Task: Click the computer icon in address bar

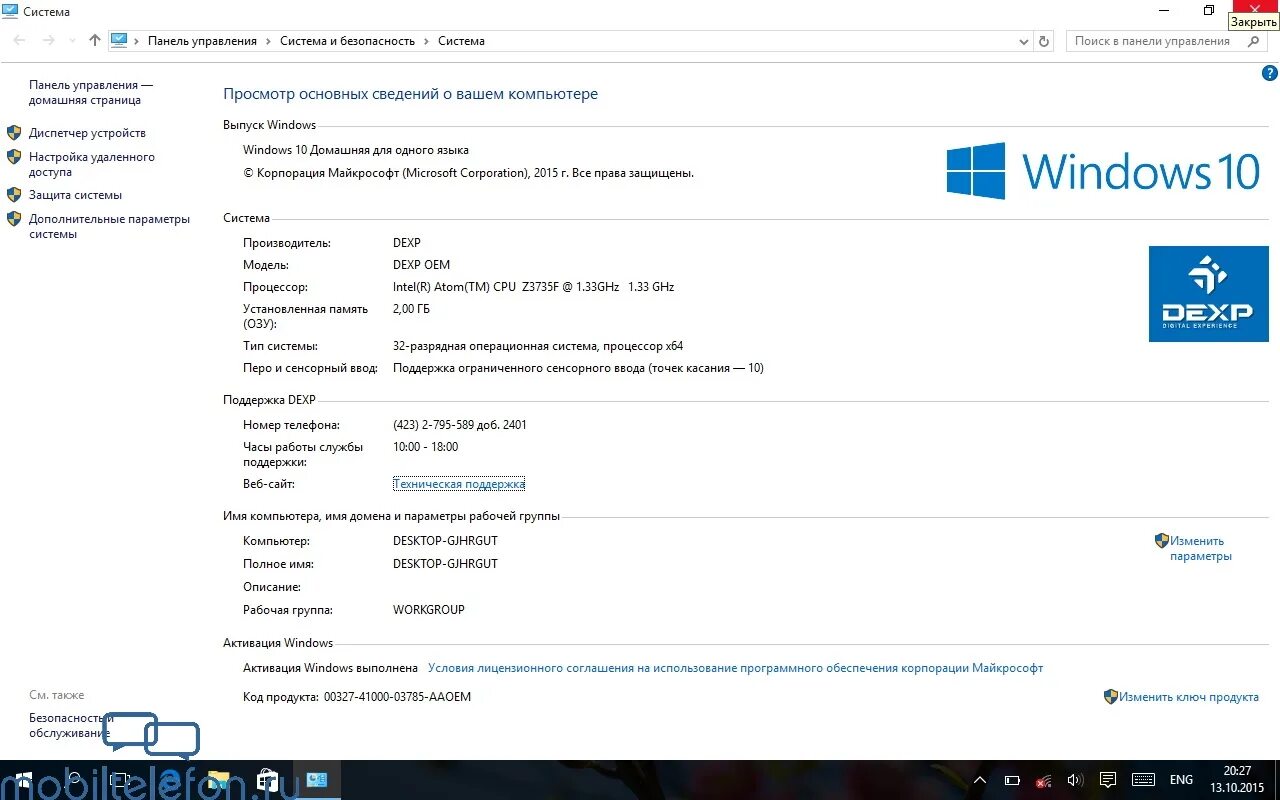Action: [x=119, y=40]
